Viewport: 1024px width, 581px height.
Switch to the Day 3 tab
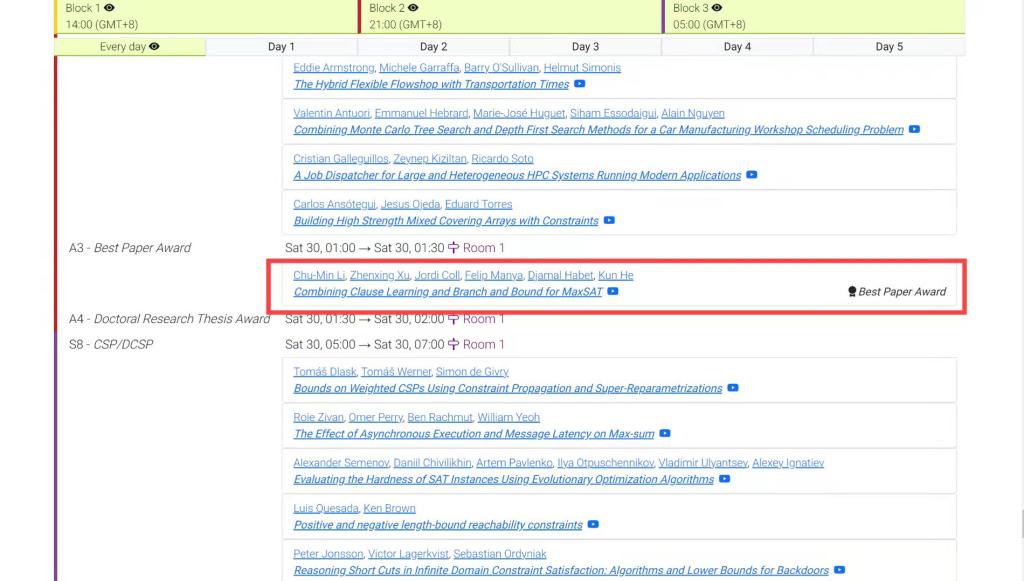pyautogui.click(x=585, y=47)
